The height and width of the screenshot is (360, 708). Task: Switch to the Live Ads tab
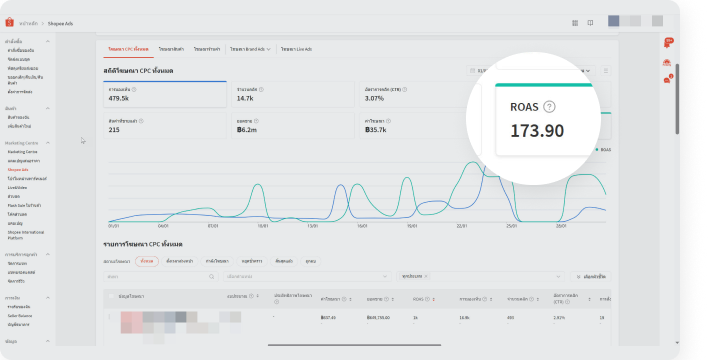tap(296, 49)
